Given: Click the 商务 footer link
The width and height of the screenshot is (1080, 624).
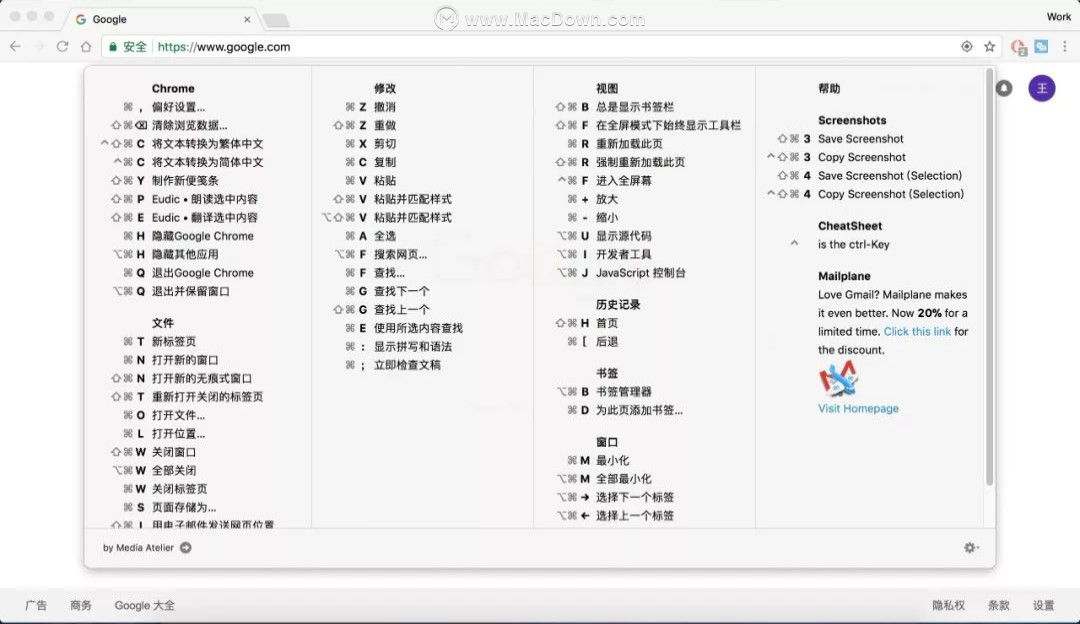Looking at the screenshot, I should point(81,605).
